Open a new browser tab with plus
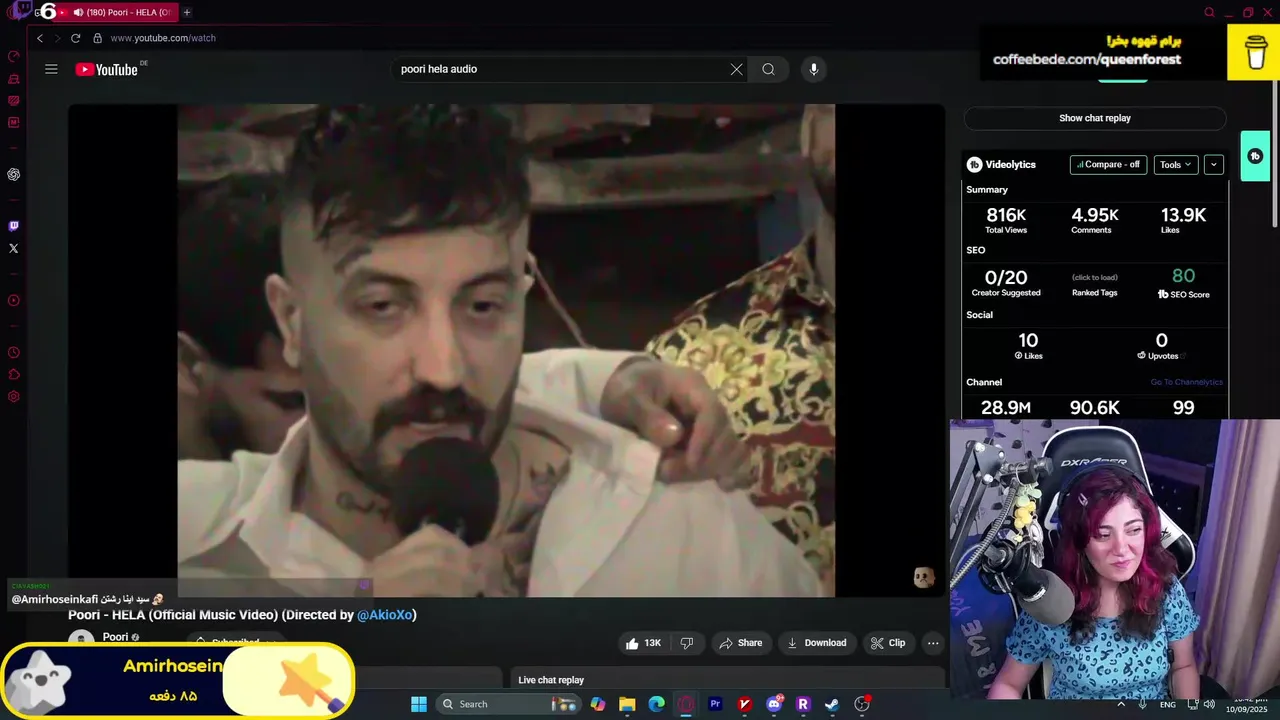 [x=187, y=12]
